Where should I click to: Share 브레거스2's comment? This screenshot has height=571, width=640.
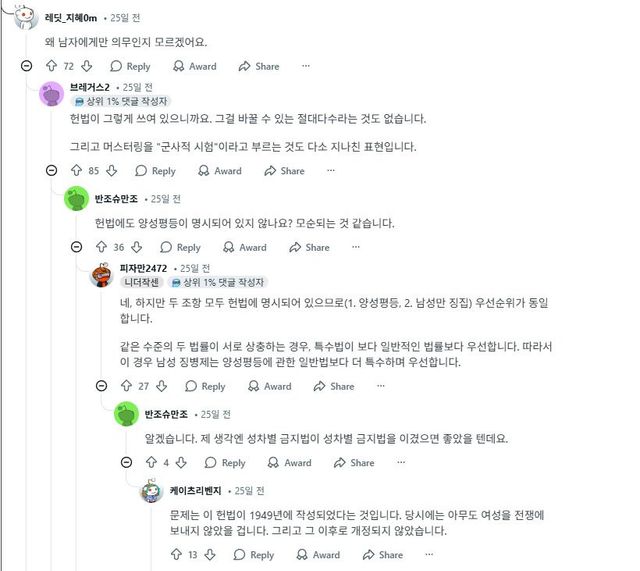click(x=284, y=171)
